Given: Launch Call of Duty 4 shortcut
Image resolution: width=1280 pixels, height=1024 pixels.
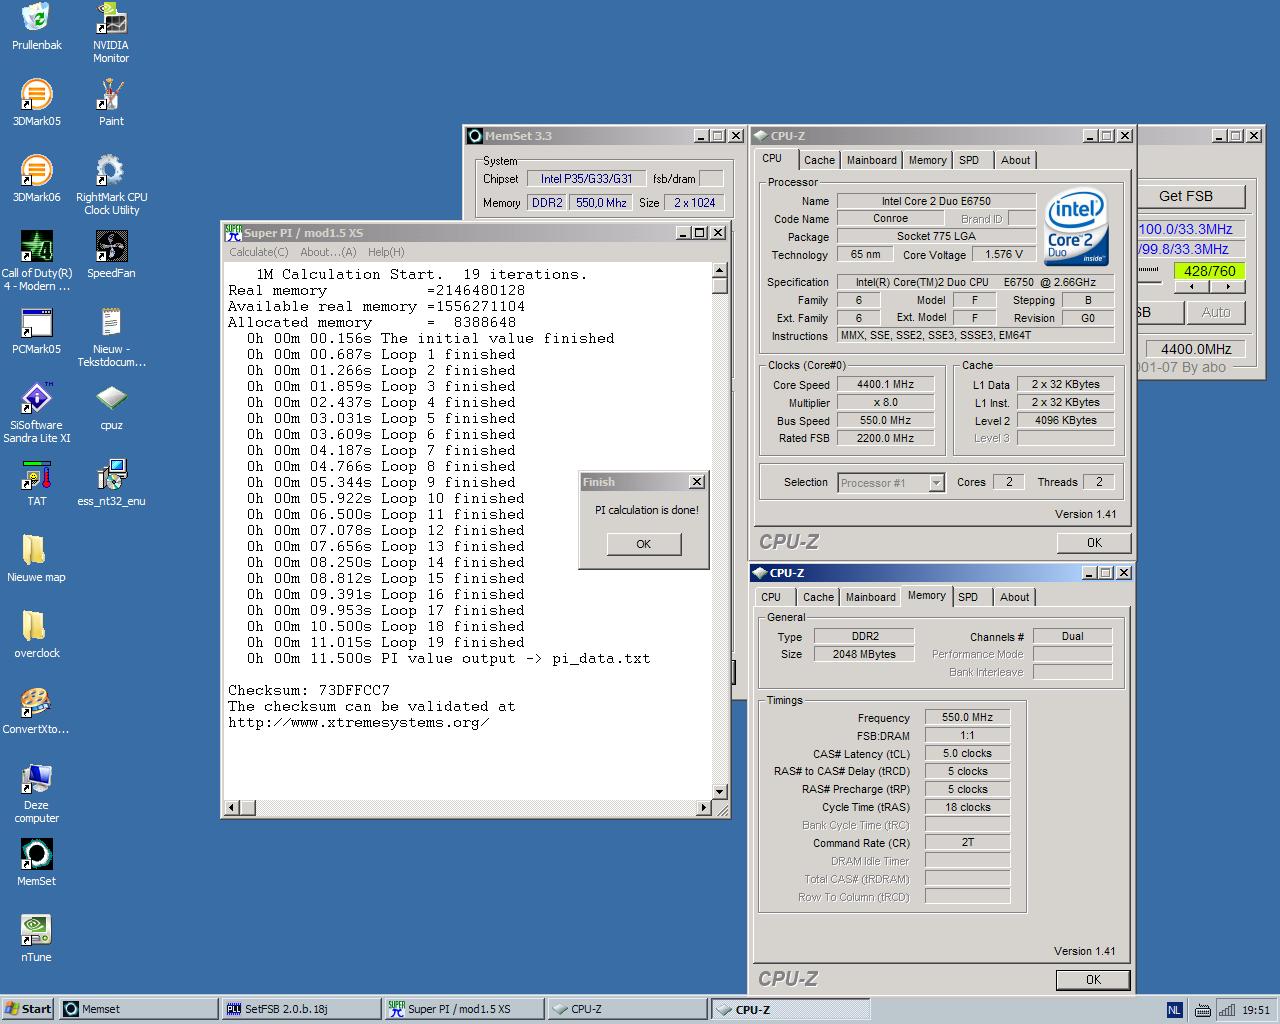Looking at the screenshot, I should 36,261.
